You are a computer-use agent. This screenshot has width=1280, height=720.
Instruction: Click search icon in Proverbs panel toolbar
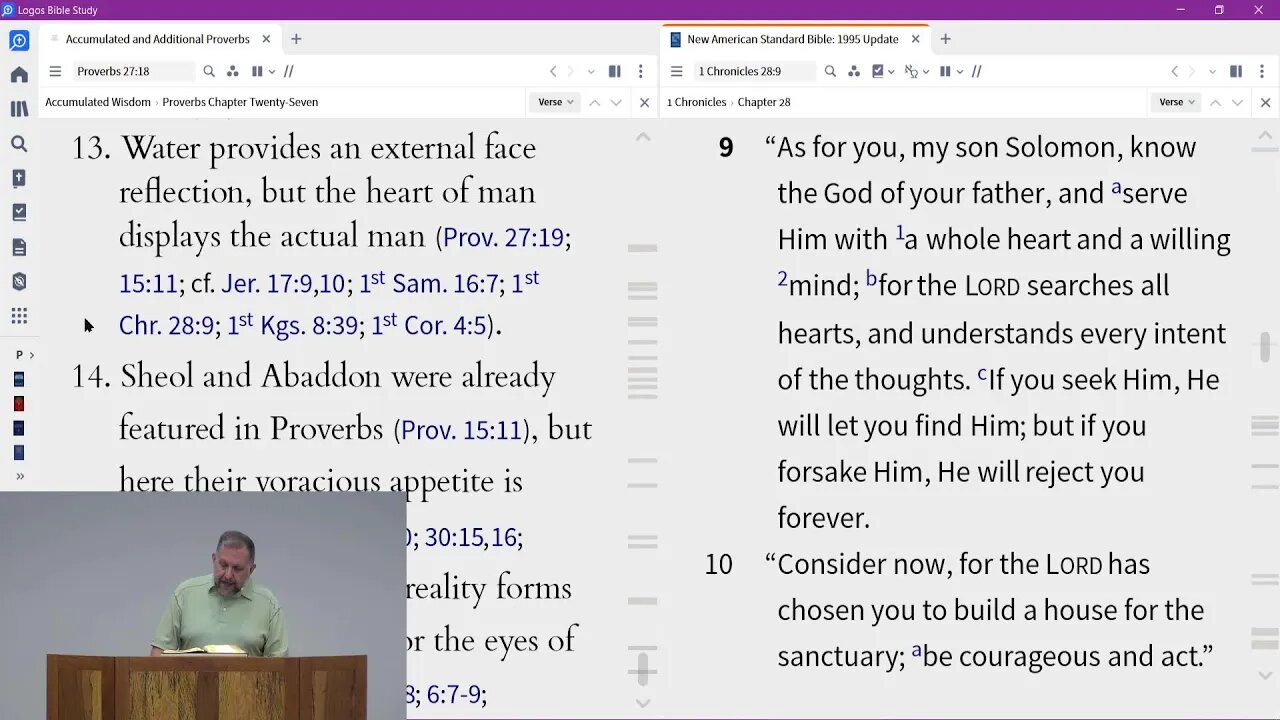click(x=209, y=71)
